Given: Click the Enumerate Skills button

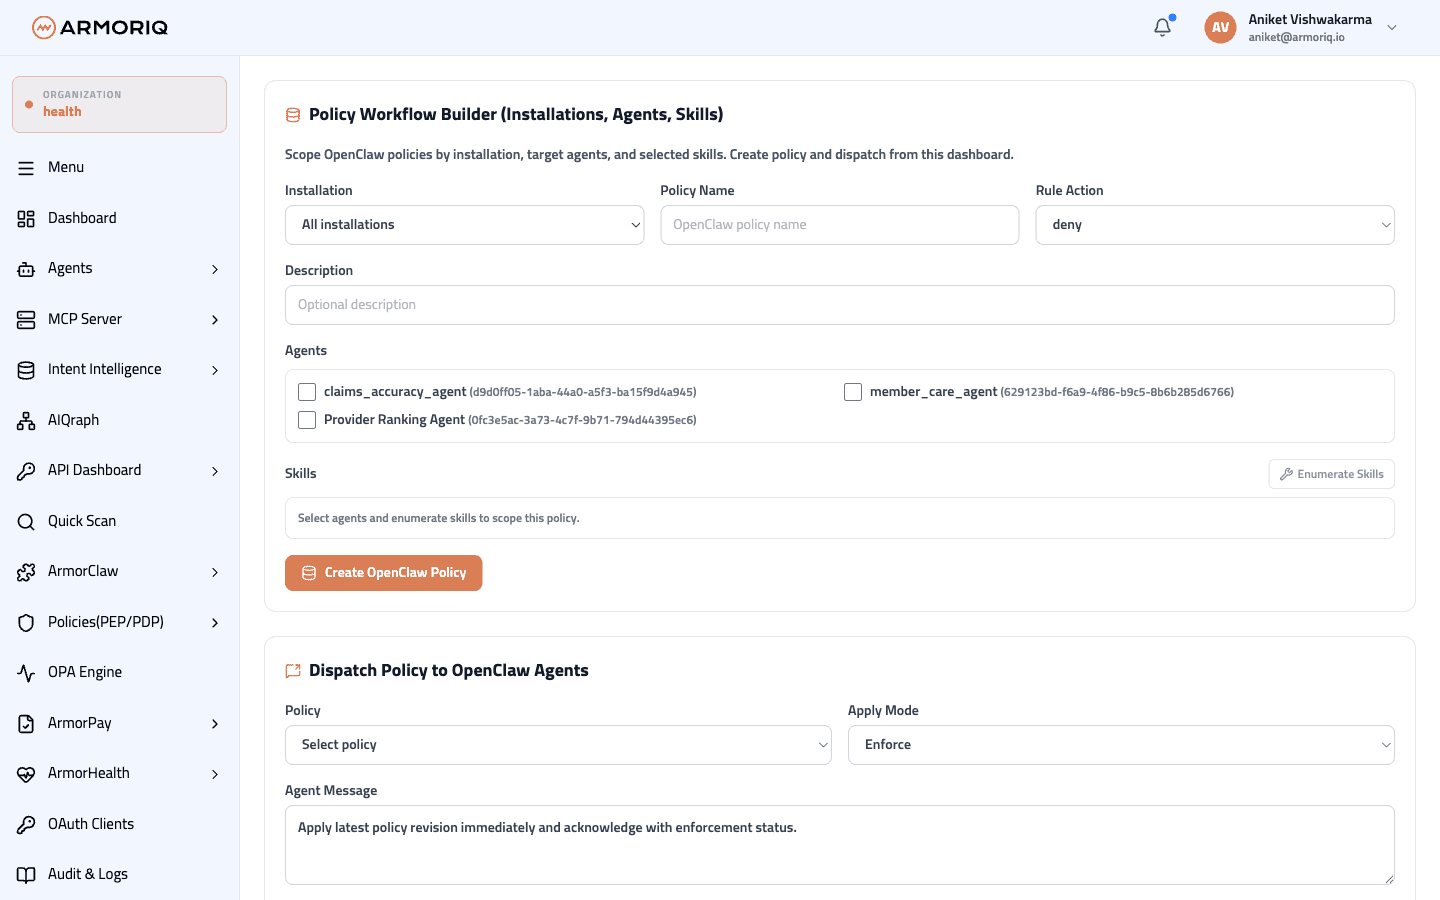Looking at the screenshot, I should [1331, 474].
